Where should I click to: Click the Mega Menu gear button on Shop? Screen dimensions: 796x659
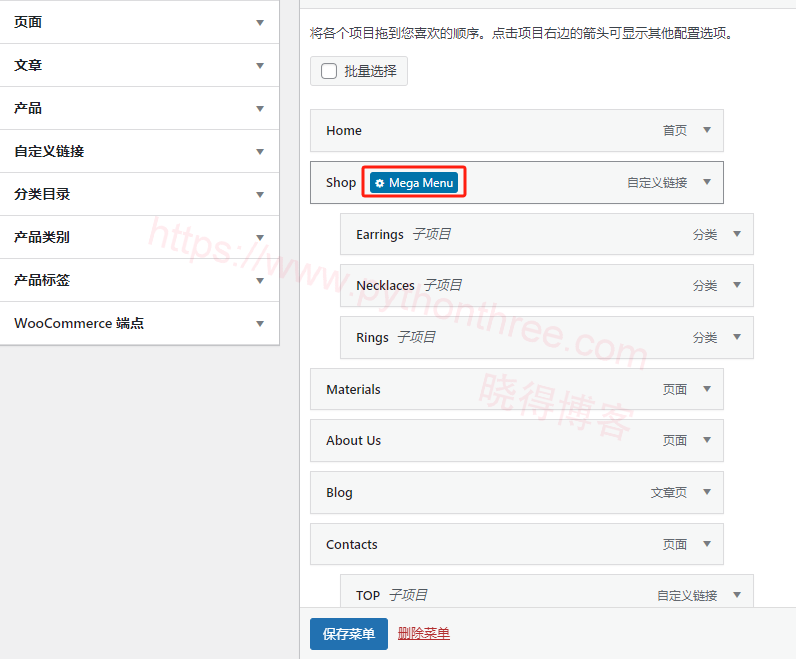pyautogui.click(x=414, y=183)
